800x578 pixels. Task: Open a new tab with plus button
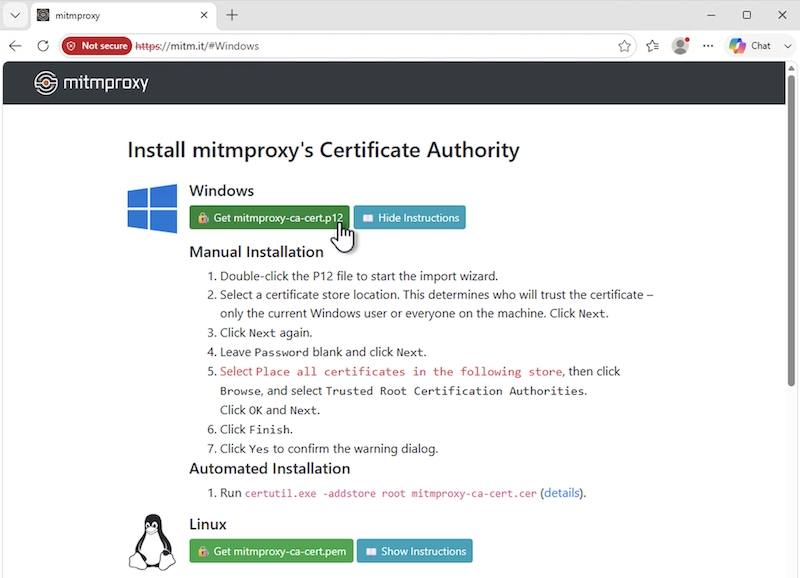coord(232,15)
